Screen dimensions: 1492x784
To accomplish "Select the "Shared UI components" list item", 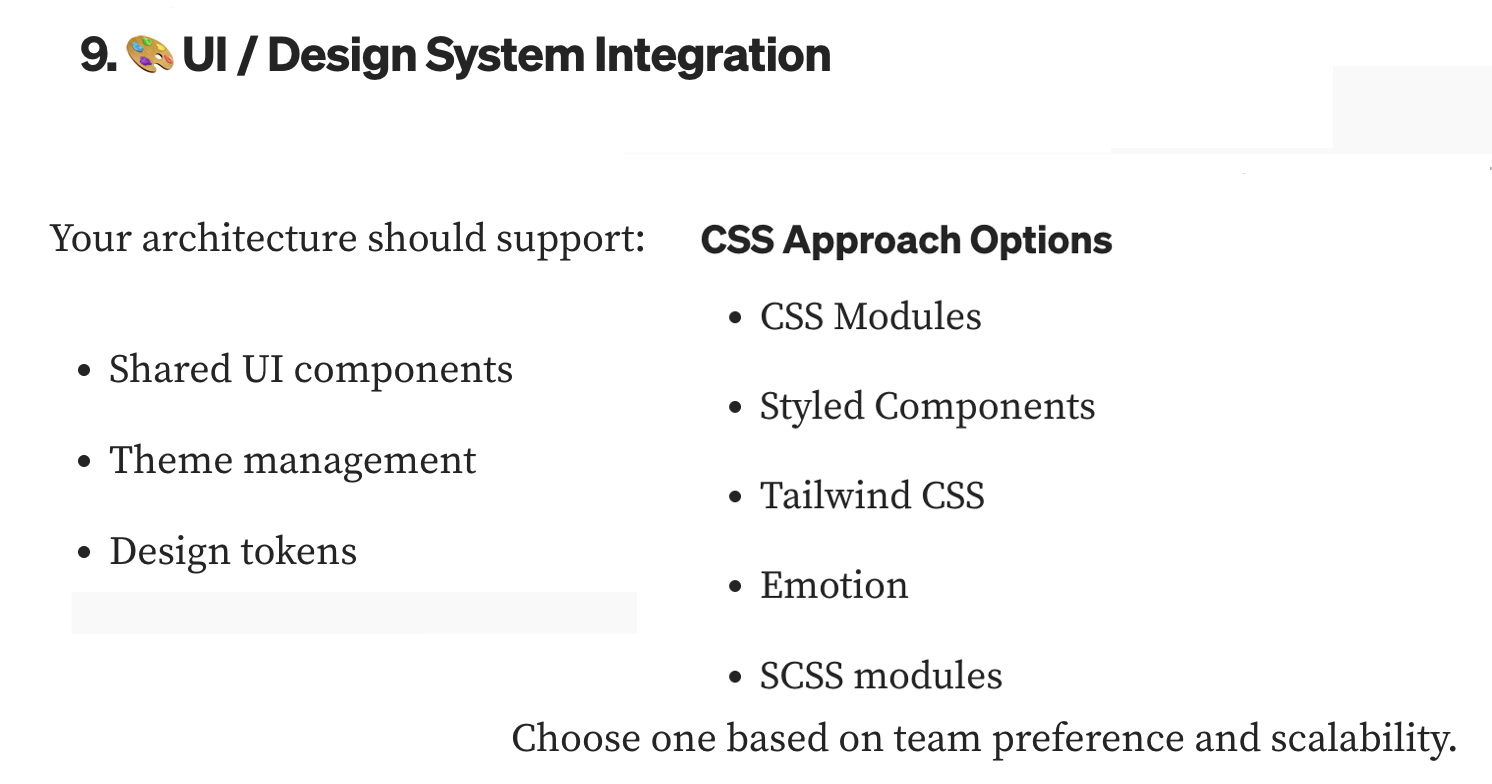I will tap(310, 370).
